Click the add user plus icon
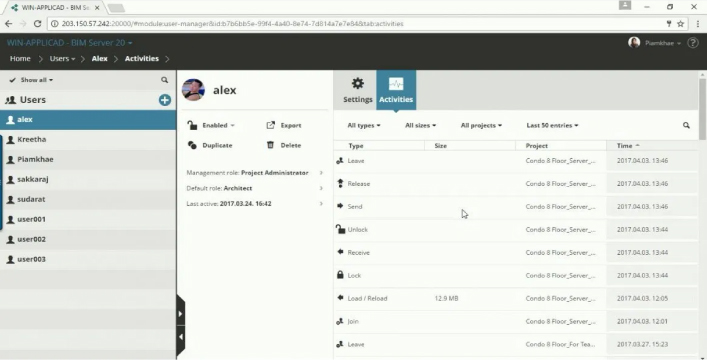 [165, 100]
